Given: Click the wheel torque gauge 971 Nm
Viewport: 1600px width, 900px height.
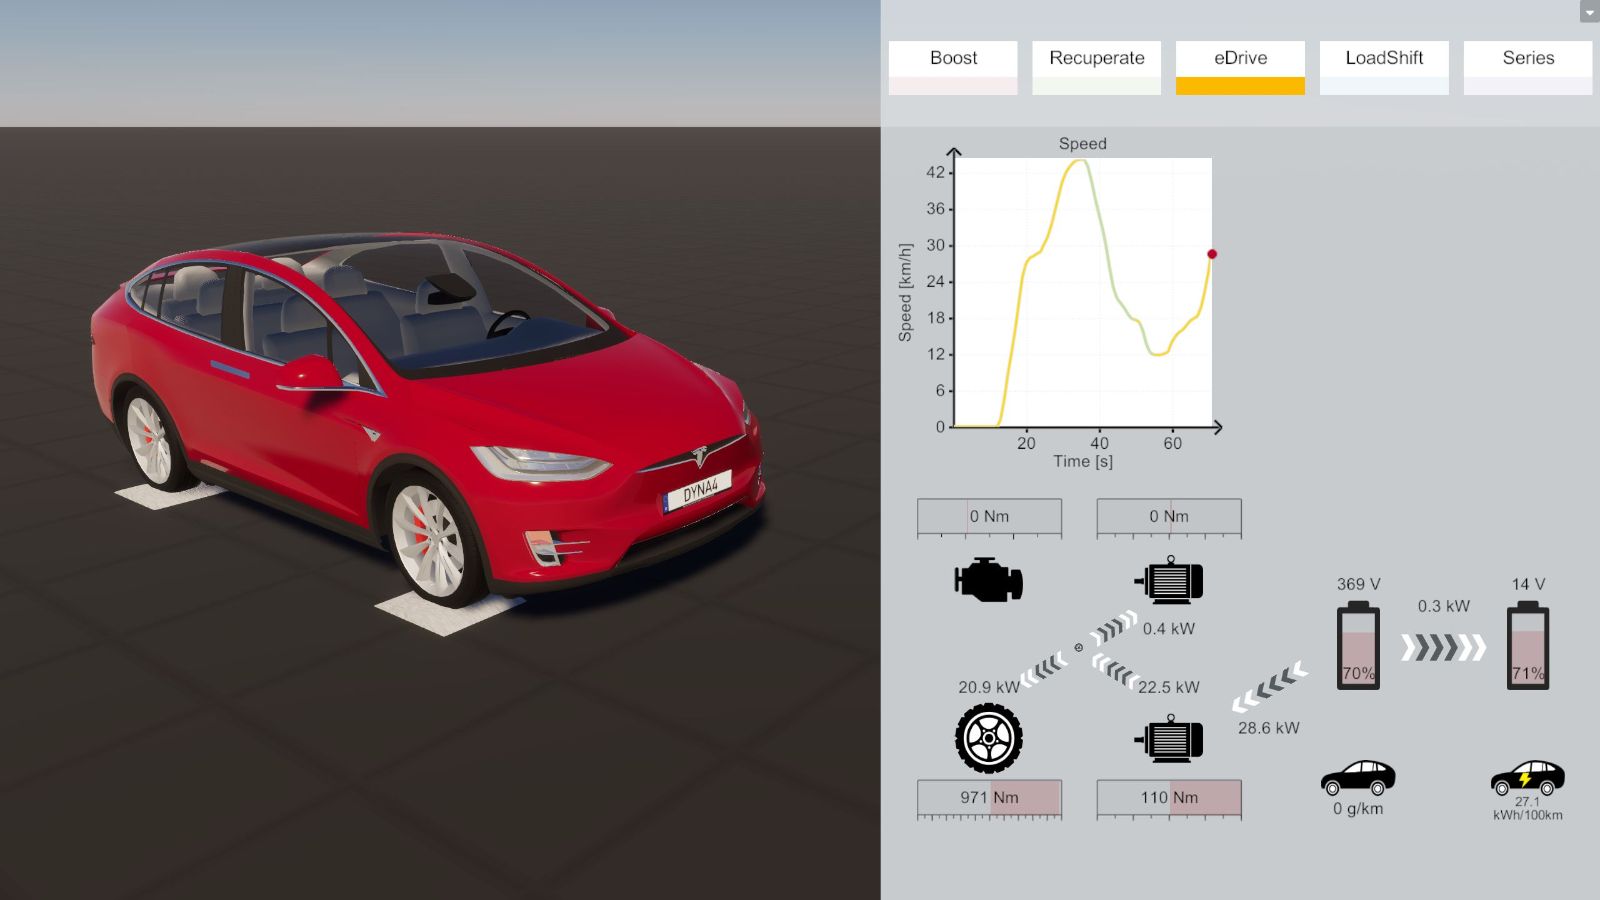Looking at the screenshot, I should 989,799.
